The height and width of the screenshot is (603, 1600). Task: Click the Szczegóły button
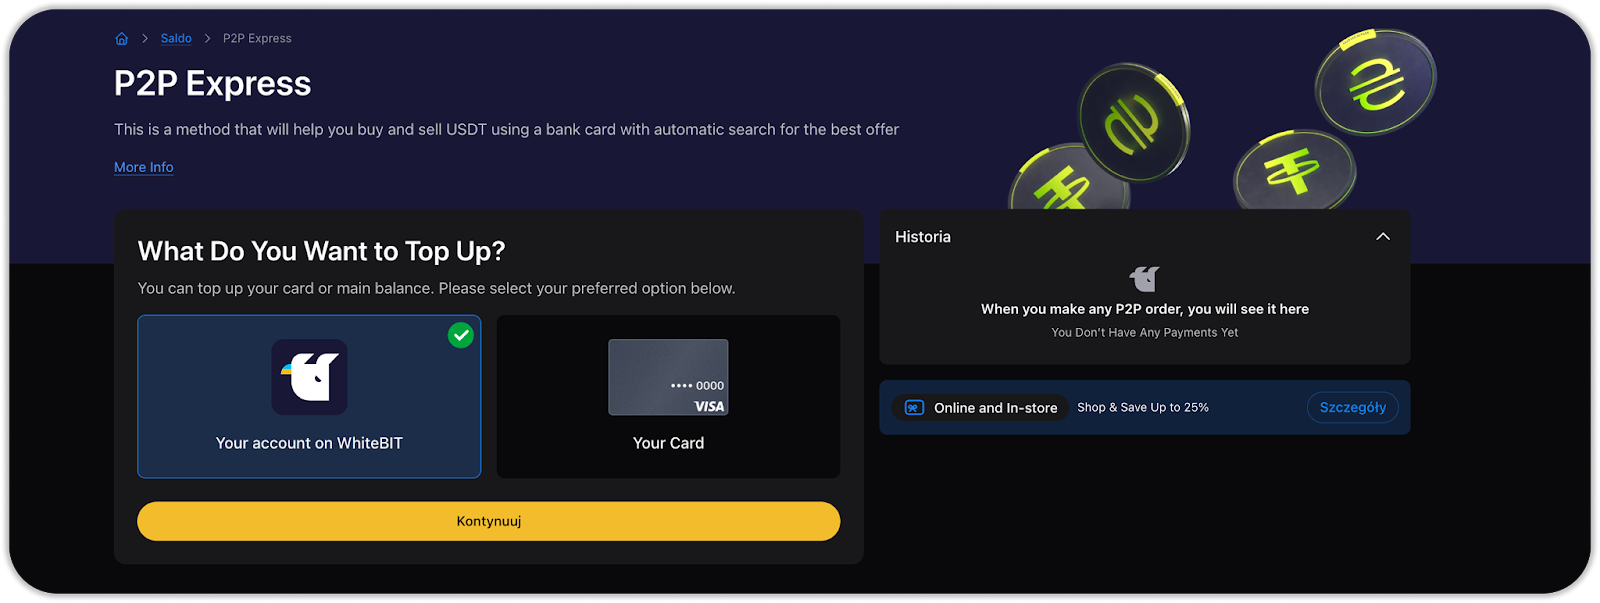1352,407
